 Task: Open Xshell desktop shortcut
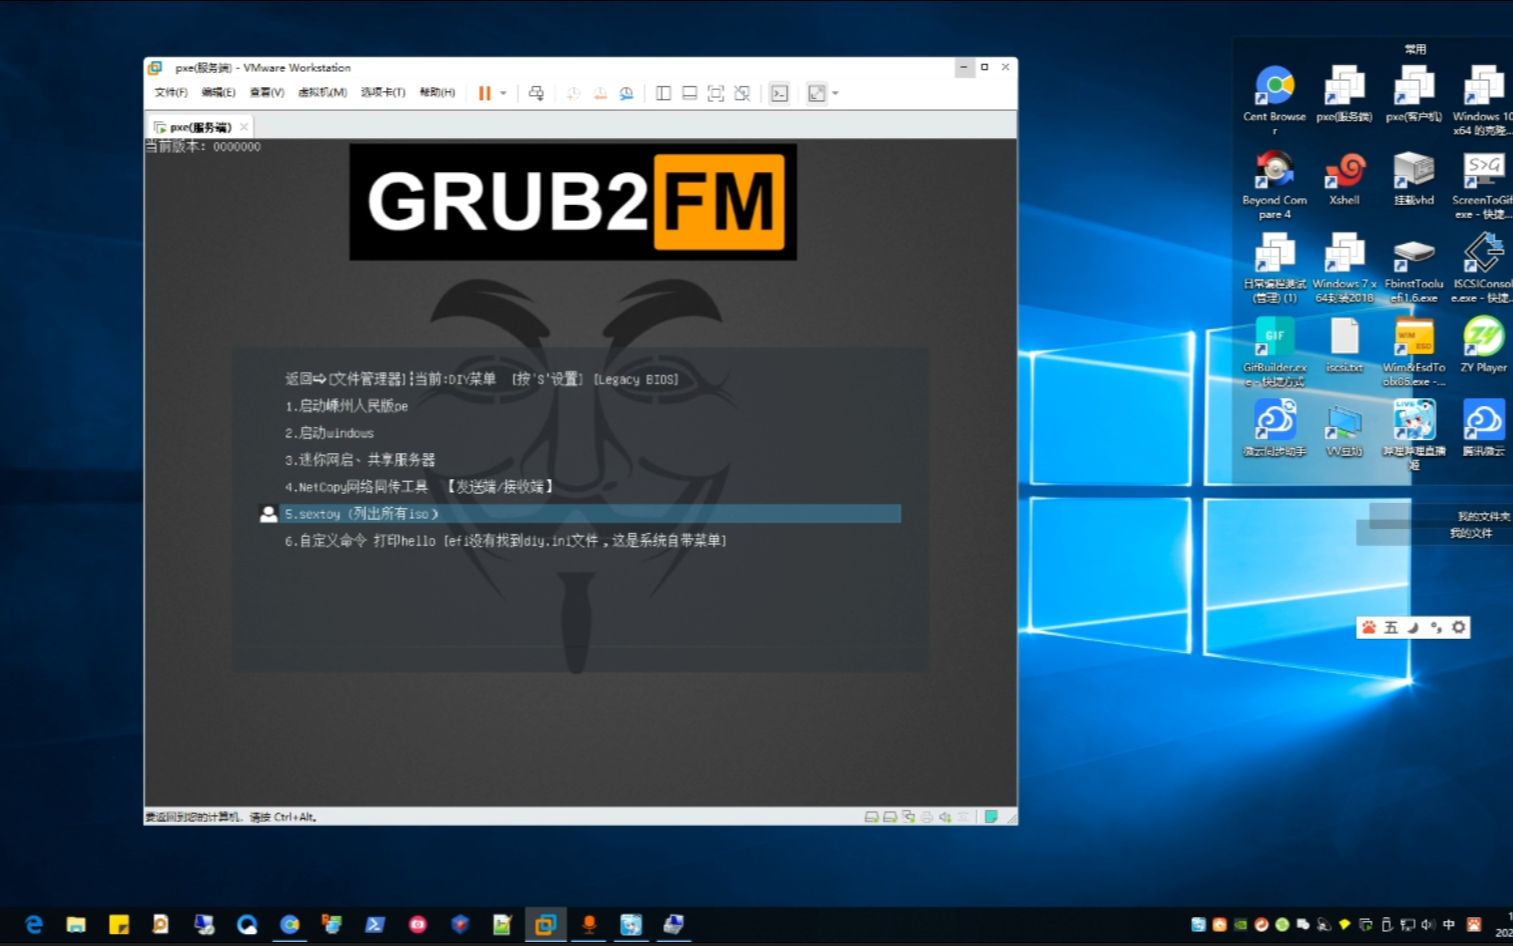pyautogui.click(x=1345, y=178)
